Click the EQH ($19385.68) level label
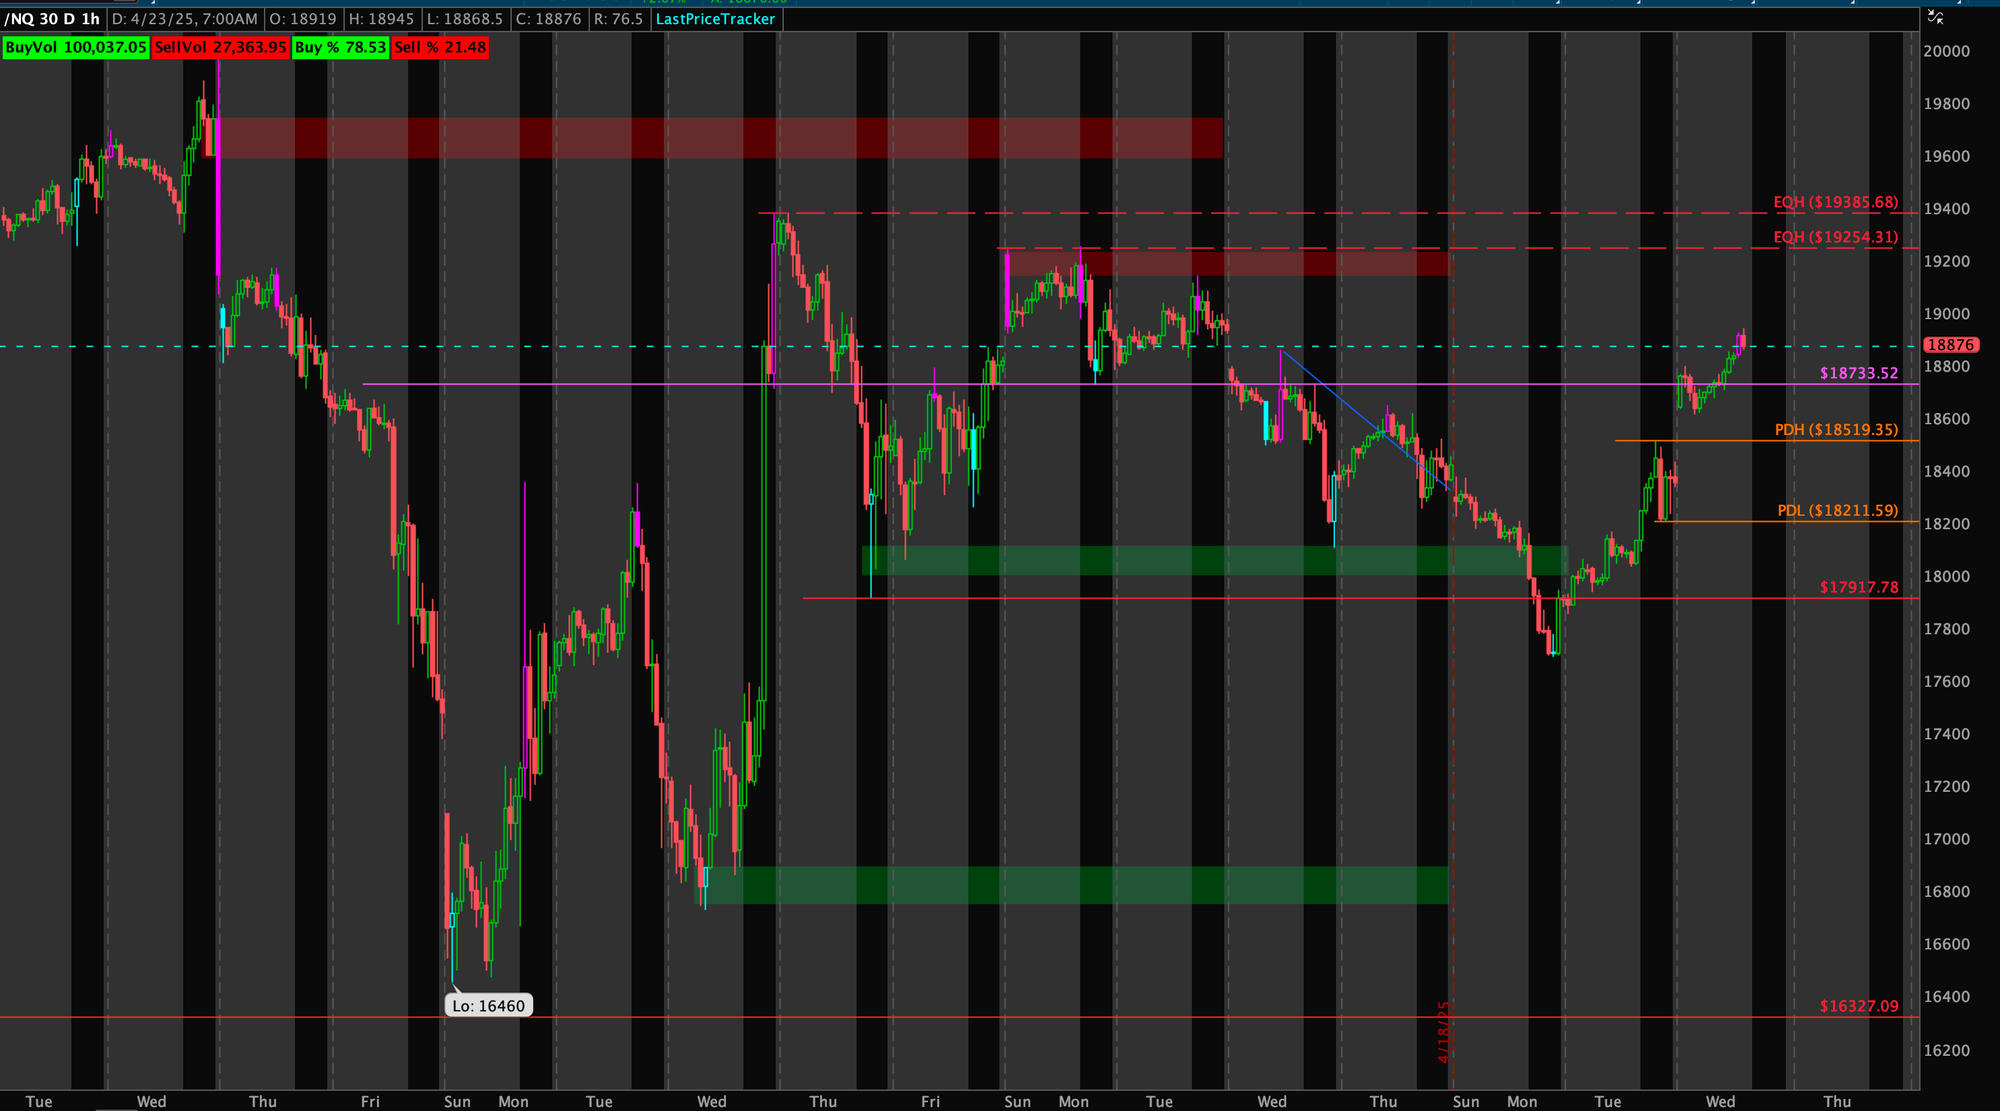 [1835, 202]
